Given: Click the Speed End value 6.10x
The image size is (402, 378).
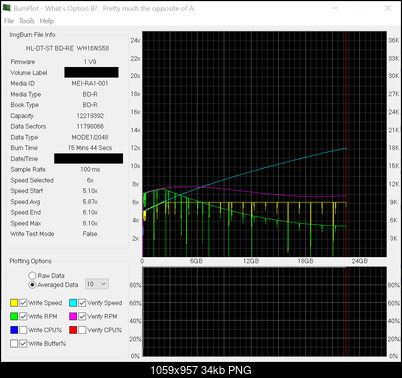Looking at the screenshot, I should click(90, 212).
